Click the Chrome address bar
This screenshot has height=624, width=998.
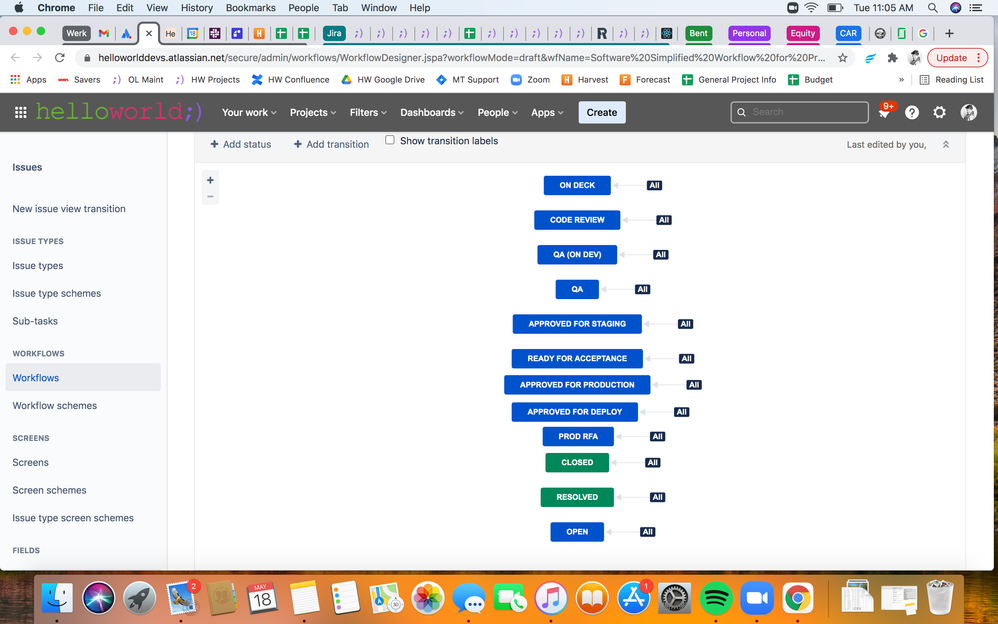click(461, 58)
